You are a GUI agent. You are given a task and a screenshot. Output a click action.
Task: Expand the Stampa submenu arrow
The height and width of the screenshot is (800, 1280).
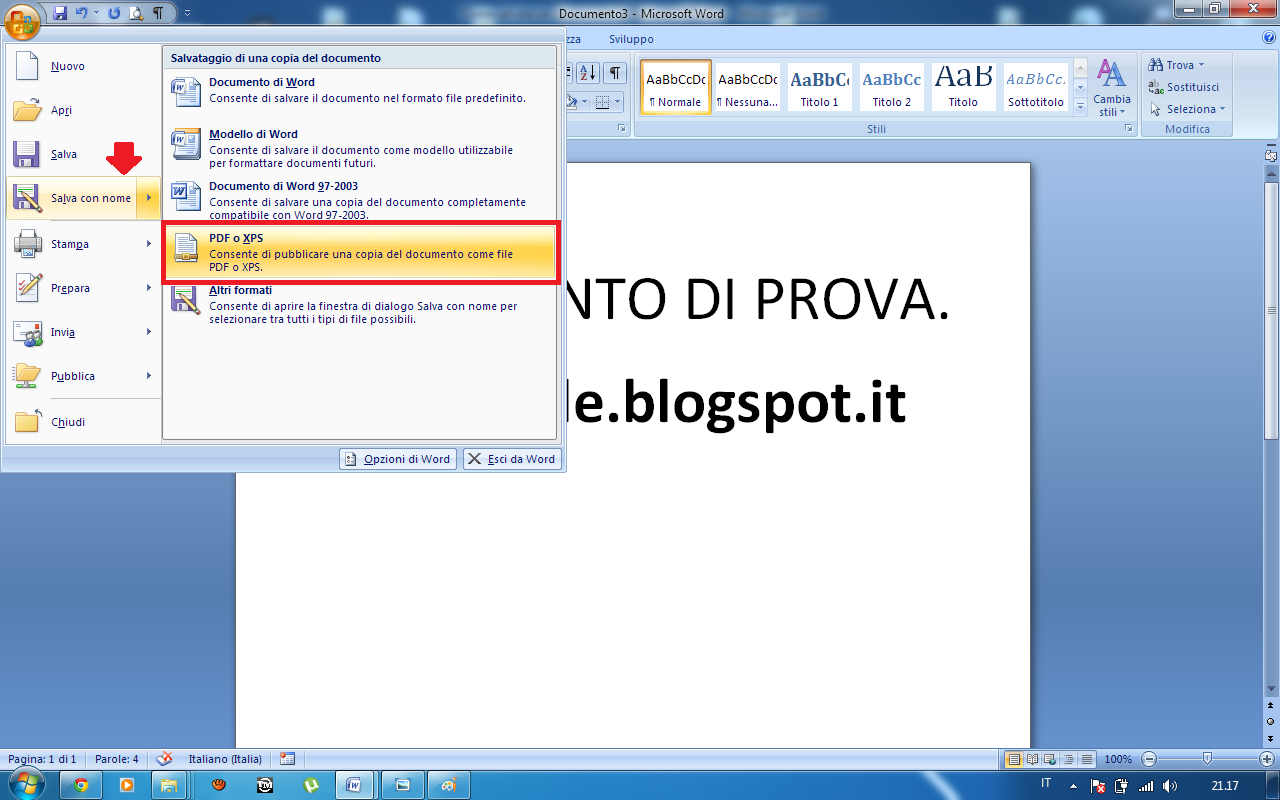pos(148,244)
